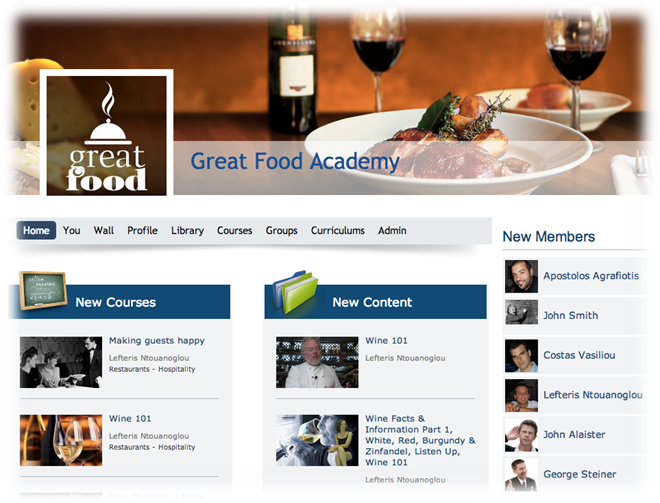Click John Alaister's avatar image
Image resolution: width=660 pixels, height=503 pixels.
click(x=521, y=435)
